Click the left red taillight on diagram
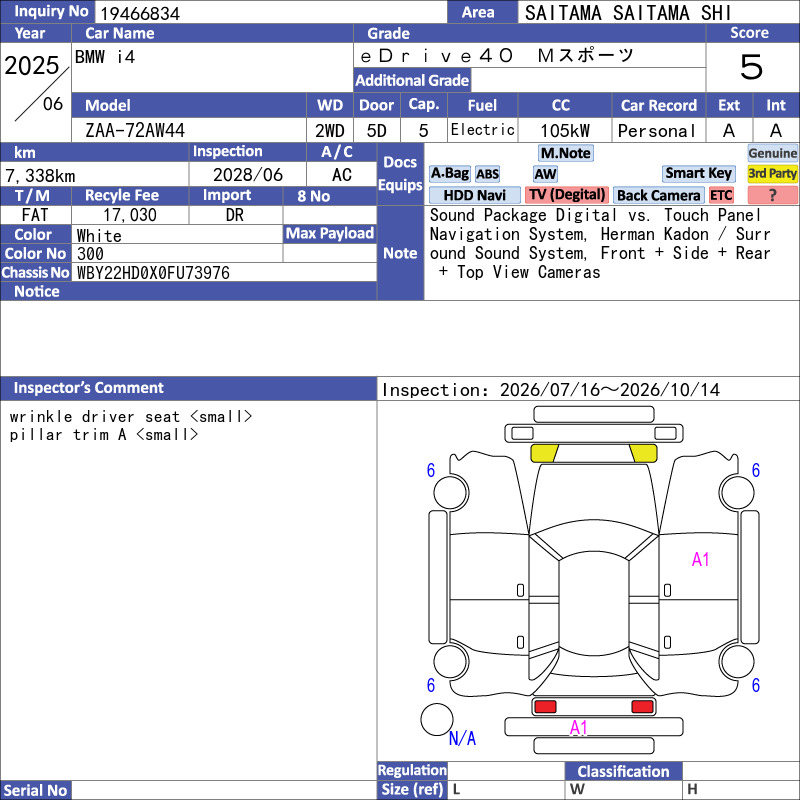 point(545,707)
